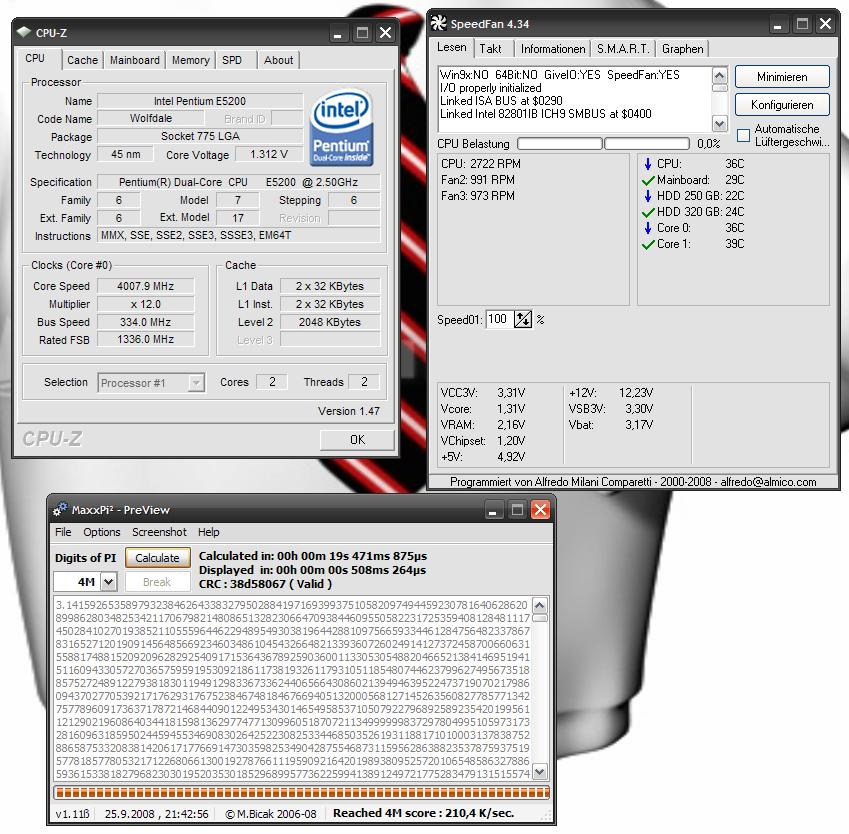Click the Core Voltage value 1.312 V
849x834 pixels.
pos(269,154)
